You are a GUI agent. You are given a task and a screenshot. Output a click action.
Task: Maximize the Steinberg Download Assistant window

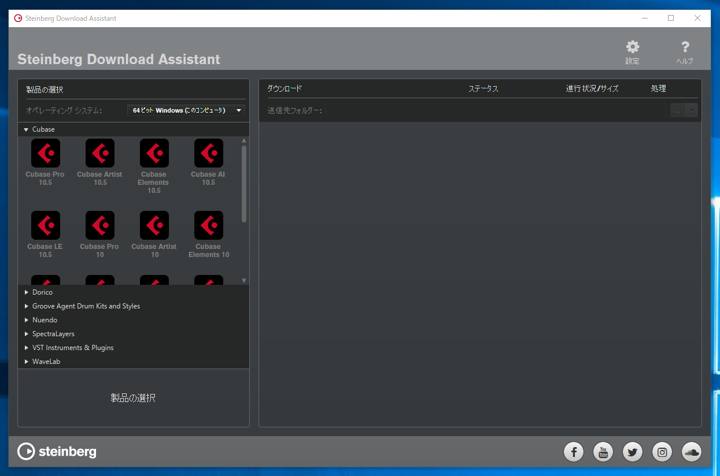pyautogui.click(x=671, y=18)
